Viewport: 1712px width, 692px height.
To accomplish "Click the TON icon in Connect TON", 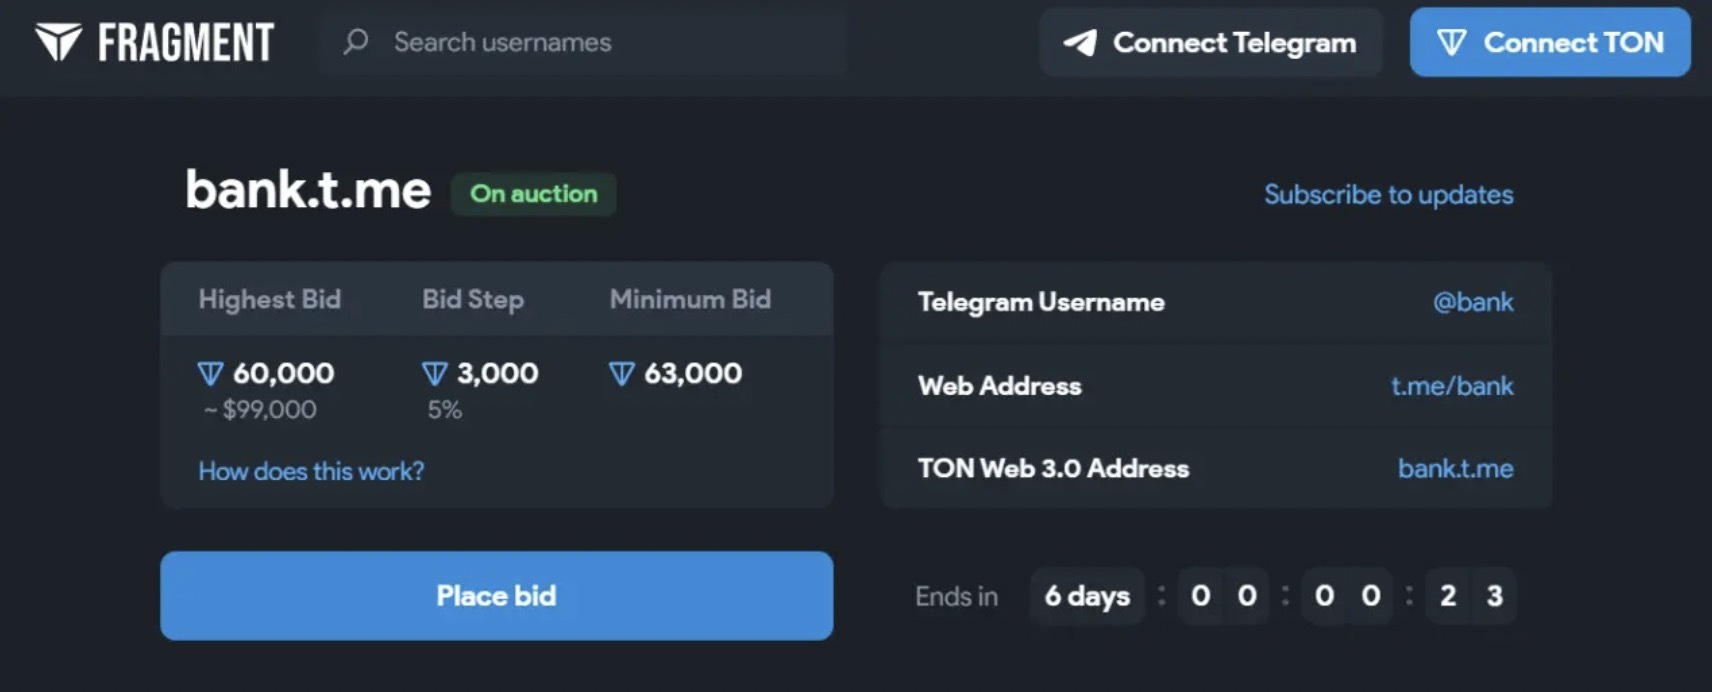I will [1451, 42].
